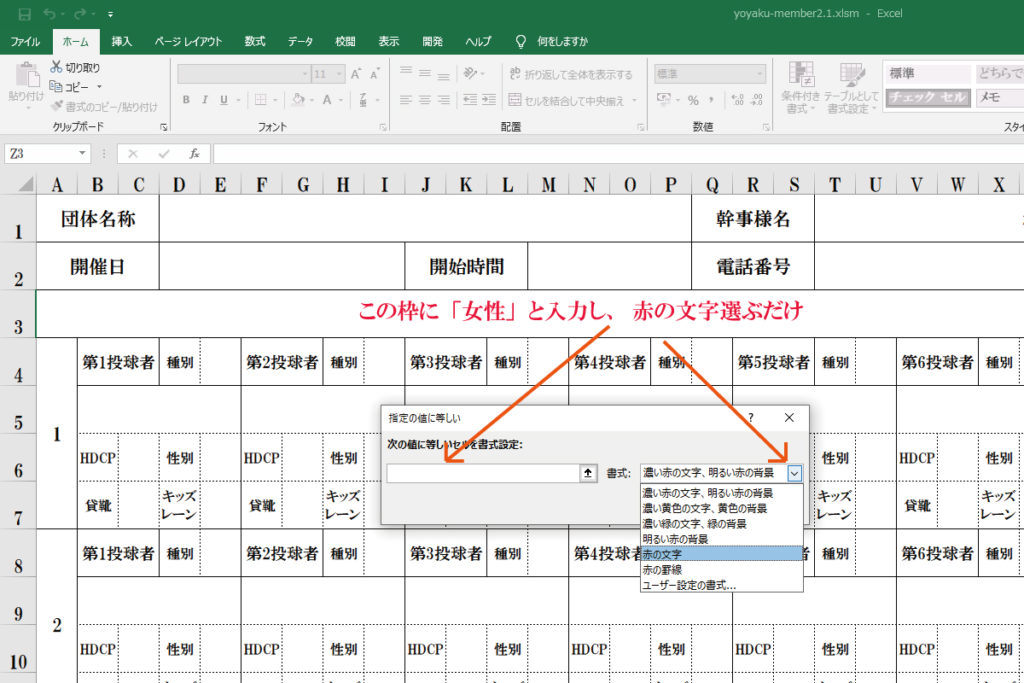
Task: Open the format (書式) dropdown arrow in dialog
Action: 794,473
